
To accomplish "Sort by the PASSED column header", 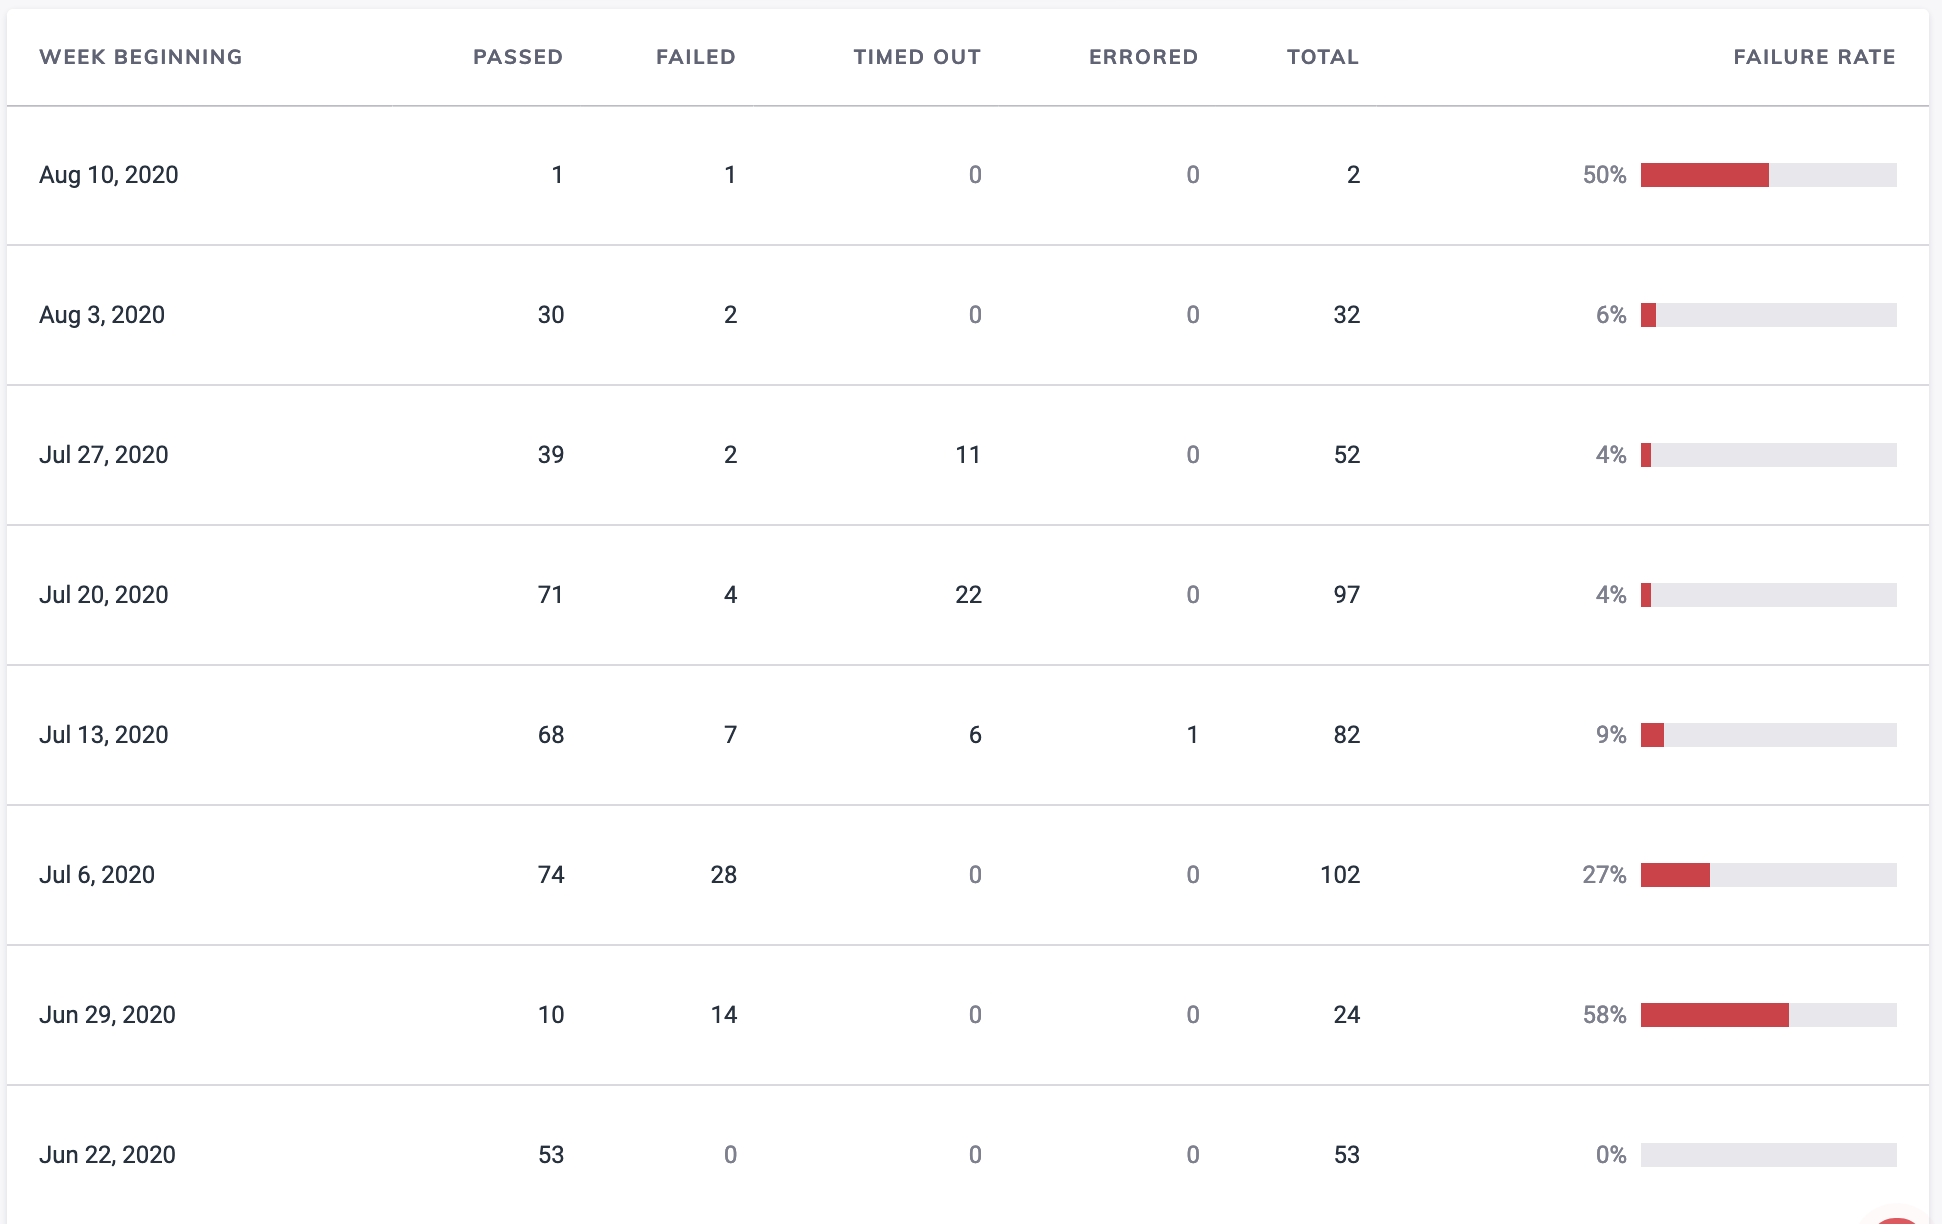I will coord(517,57).
